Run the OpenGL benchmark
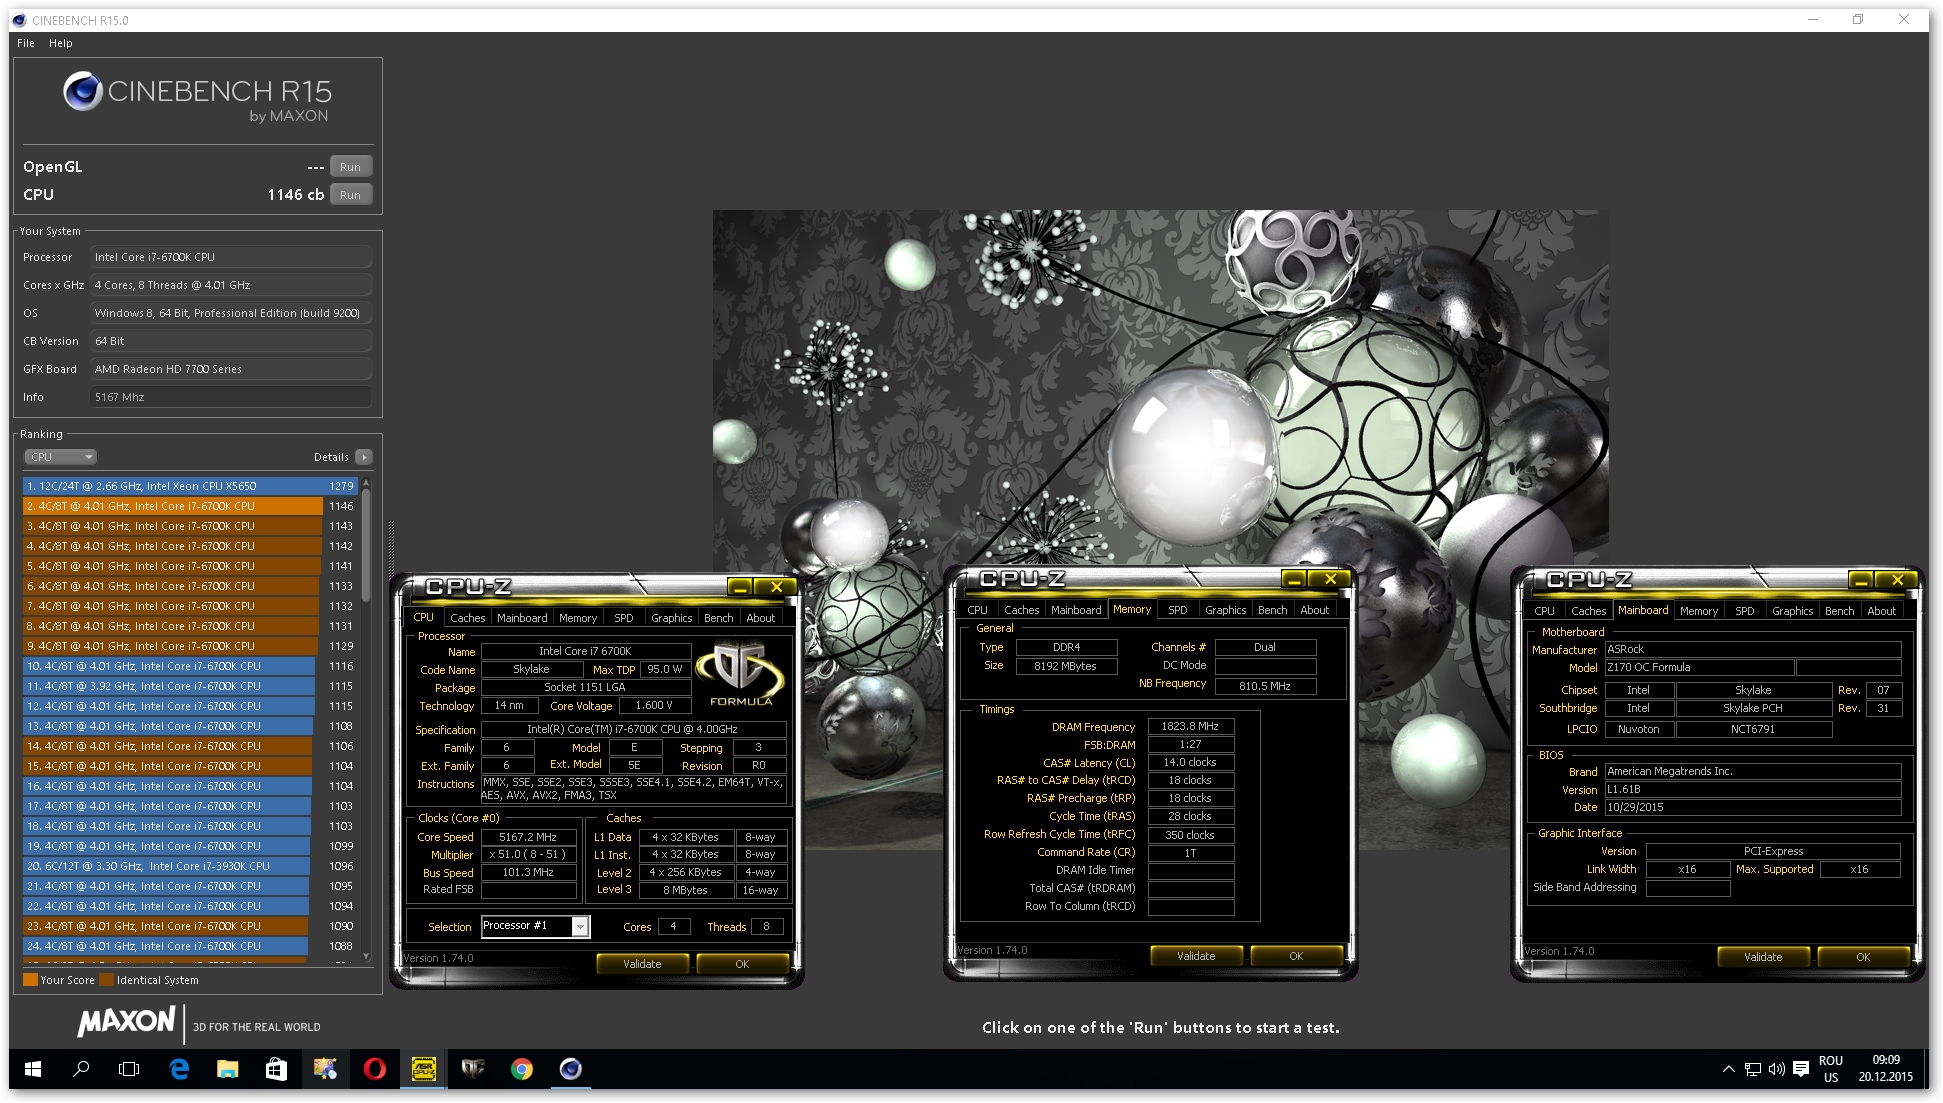1943x1103 pixels. [350, 167]
